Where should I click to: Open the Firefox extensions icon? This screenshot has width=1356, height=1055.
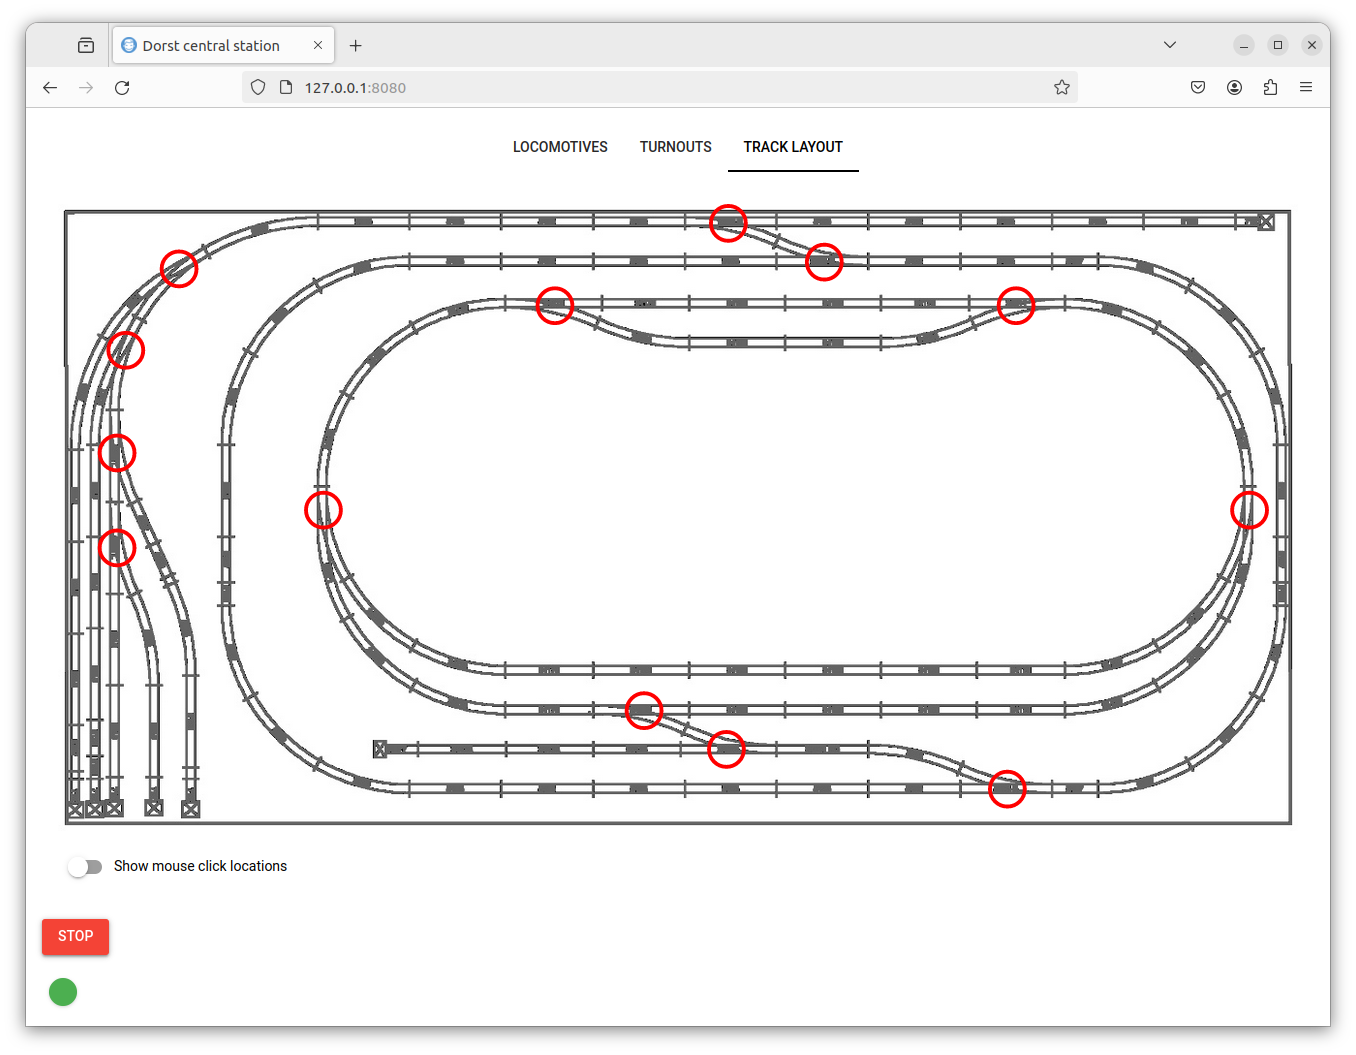coord(1270,88)
